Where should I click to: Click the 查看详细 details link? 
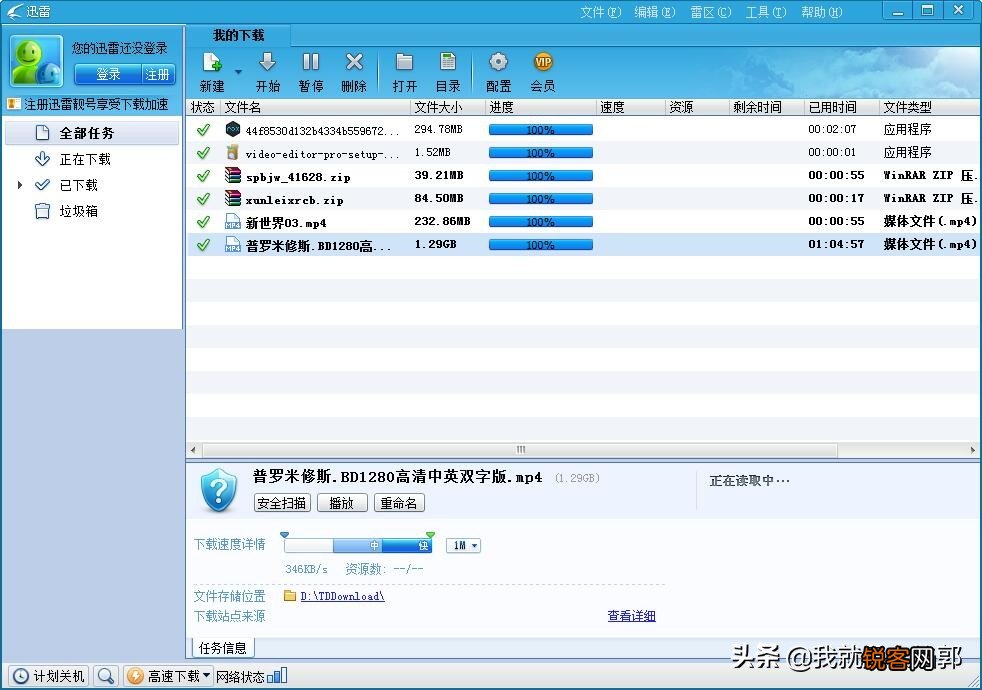[x=631, y=616]
